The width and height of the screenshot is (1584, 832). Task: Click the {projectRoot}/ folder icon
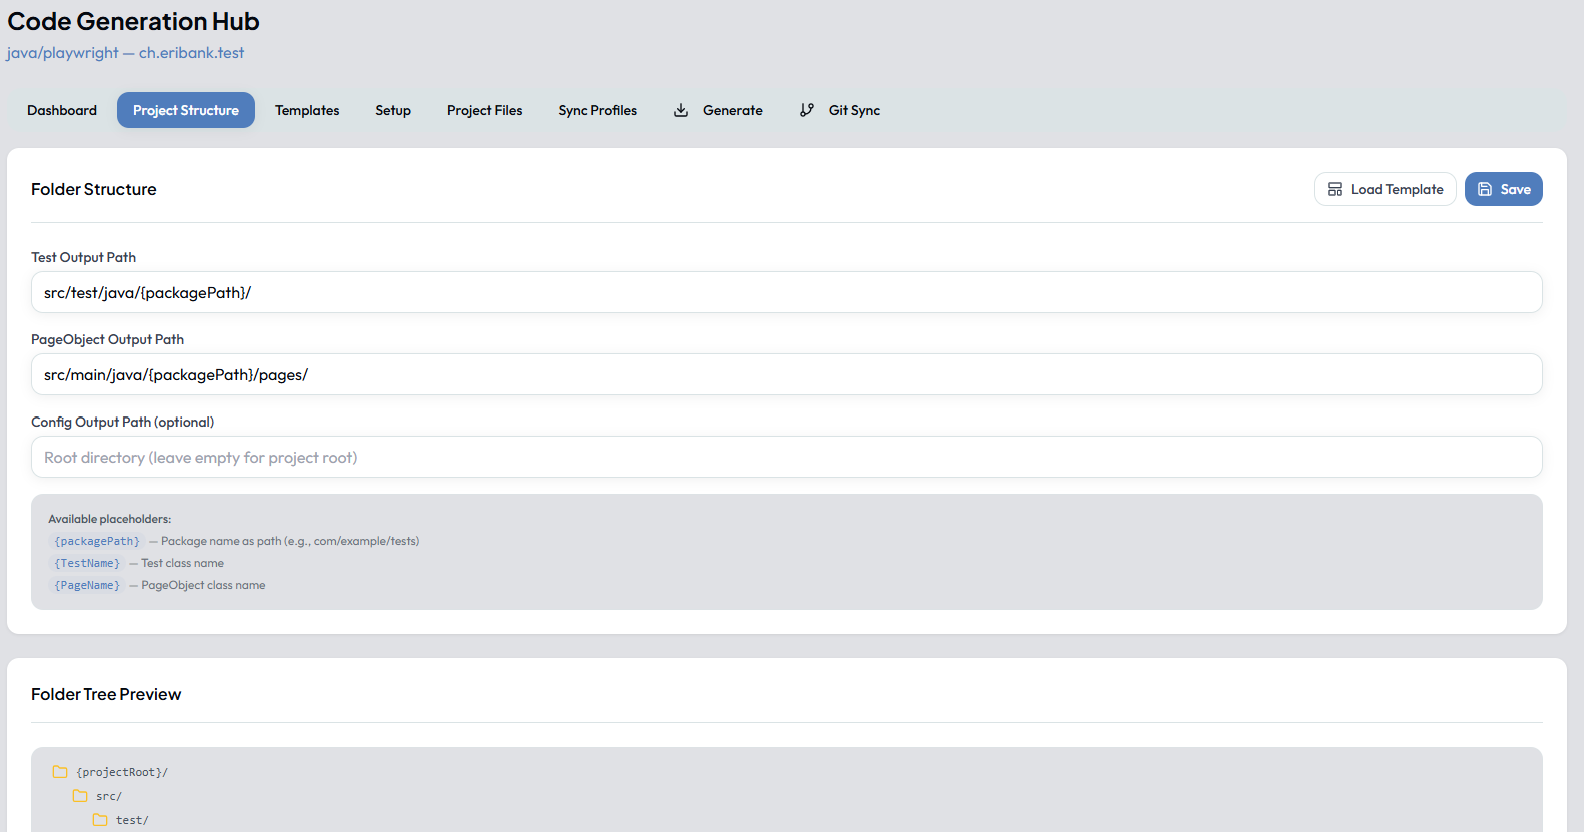tap(60, 772)
